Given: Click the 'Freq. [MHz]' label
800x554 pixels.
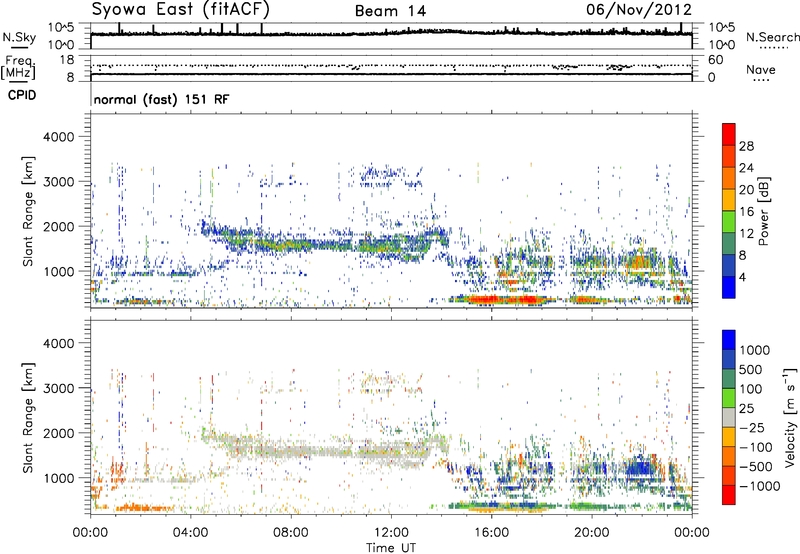Looking at the screenshot, I should (18, 67).
